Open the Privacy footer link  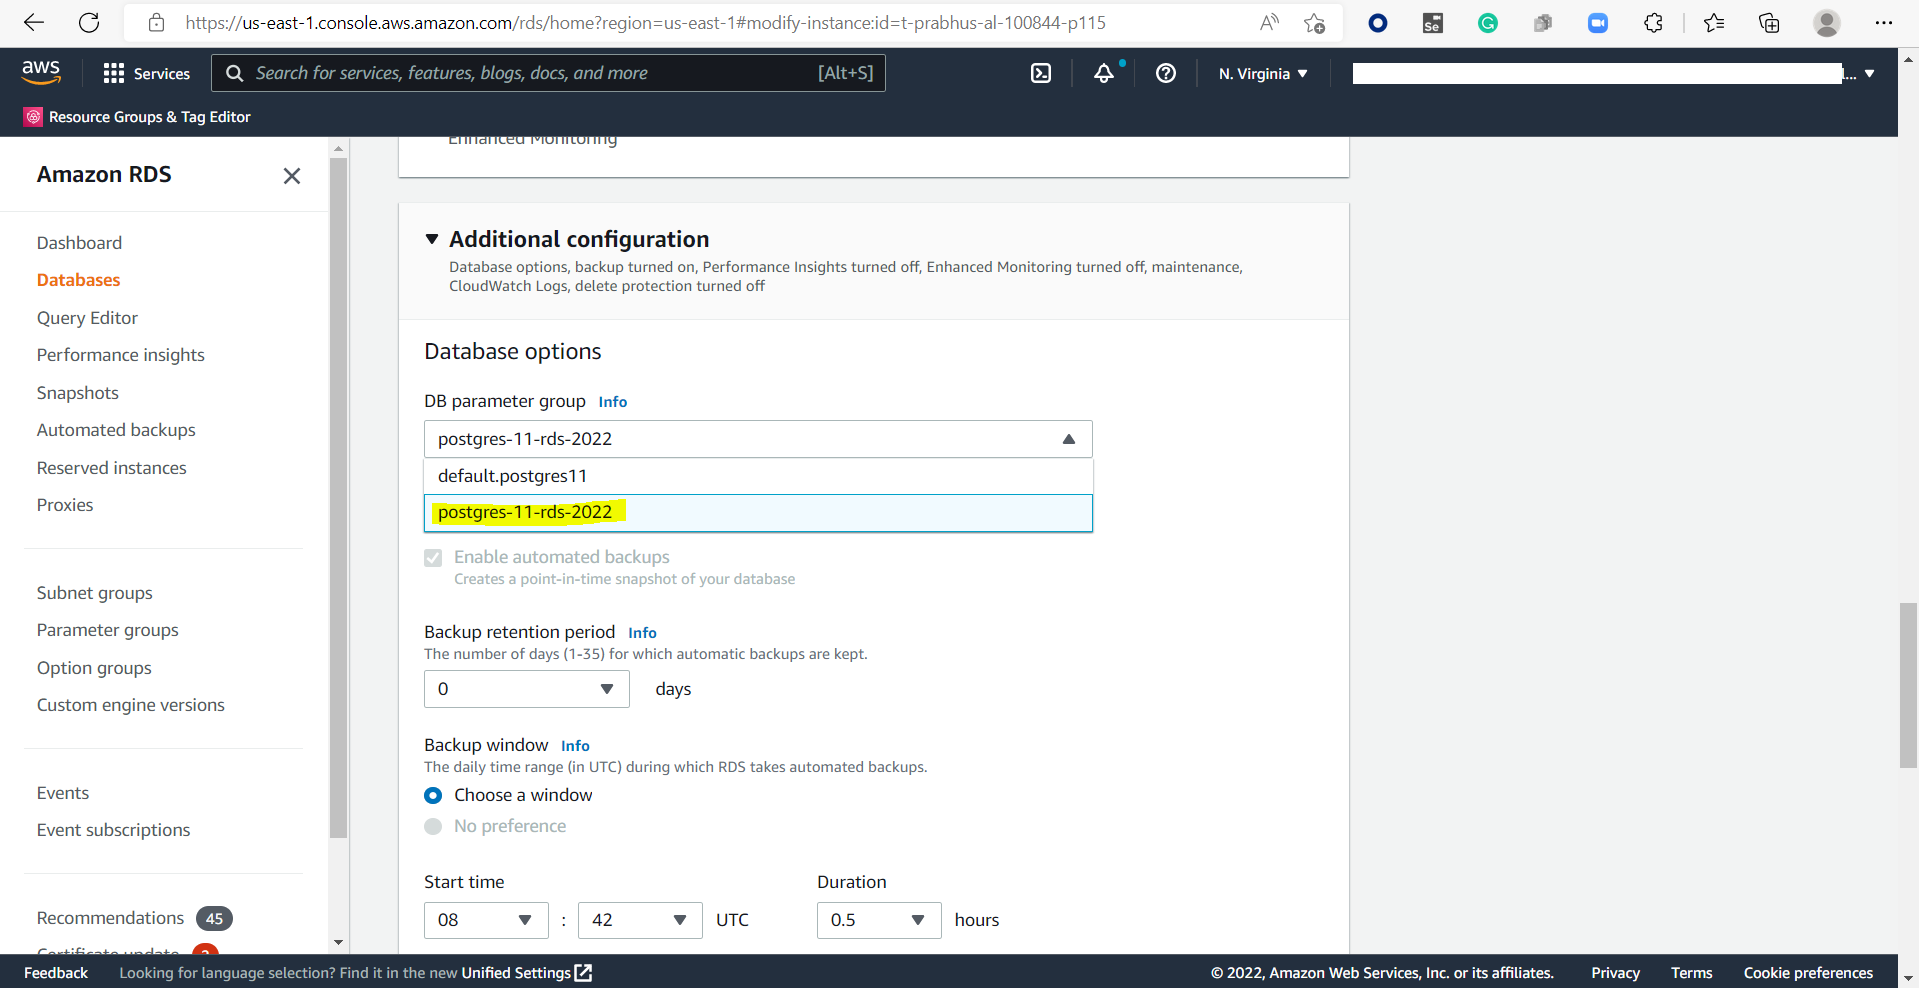coord(1615,973)
